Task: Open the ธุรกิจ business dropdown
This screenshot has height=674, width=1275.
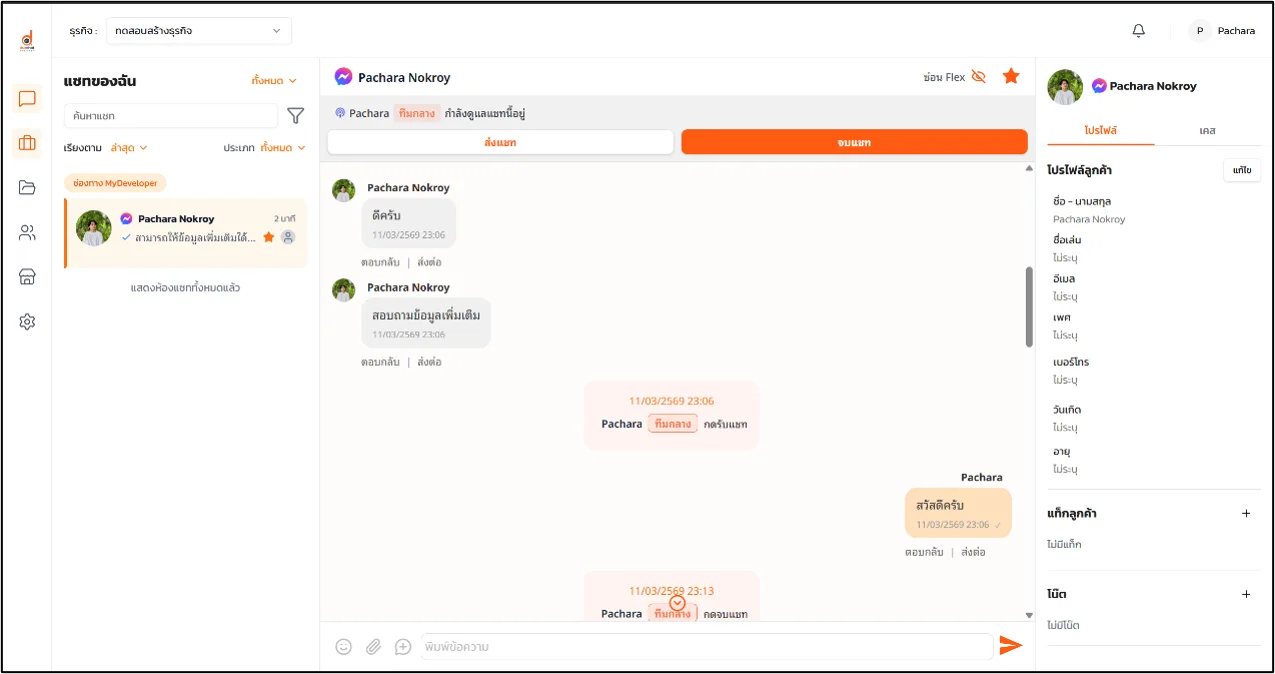Action: pyautogui.click(x=199, y=31)
